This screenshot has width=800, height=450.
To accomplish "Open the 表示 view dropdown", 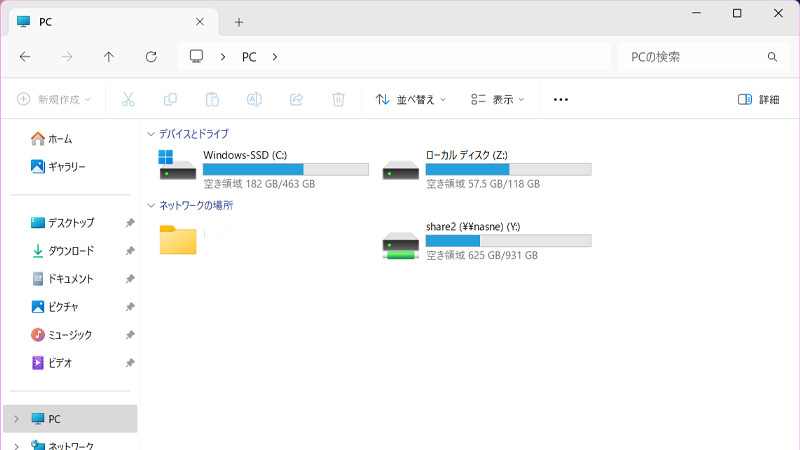I will [498, 99].
